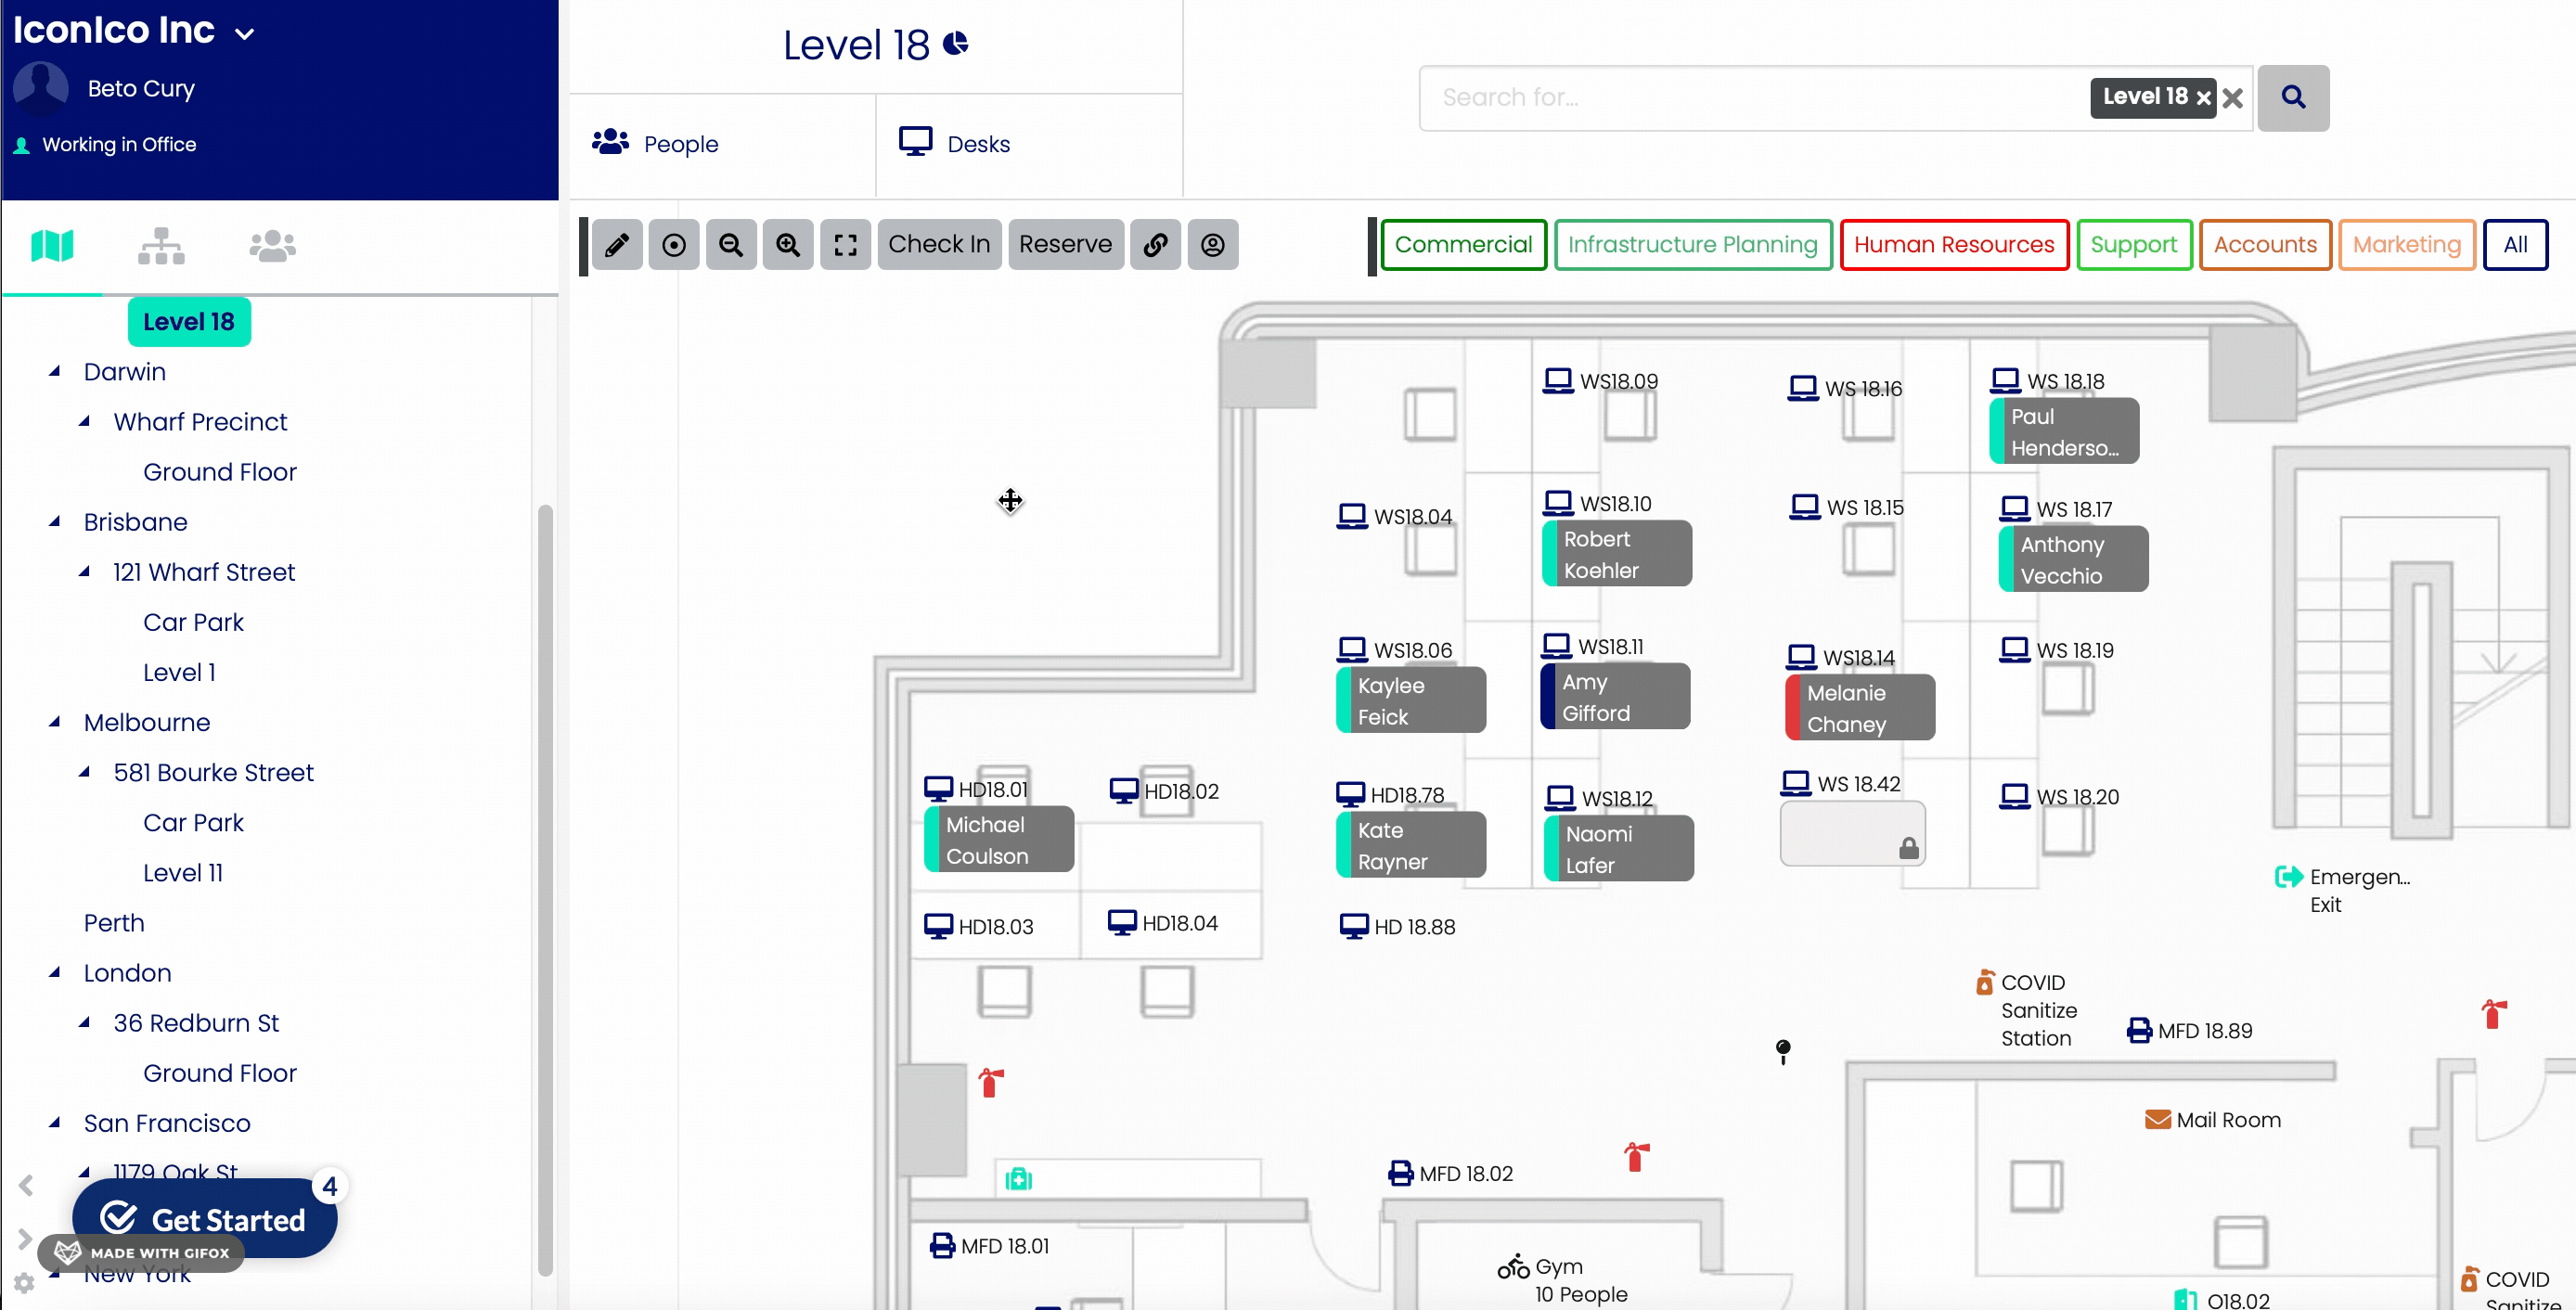Toggle fullscreen map view
Image resolution: width=2576 pixels, height=1310 pixels.
tap(846, 245)
